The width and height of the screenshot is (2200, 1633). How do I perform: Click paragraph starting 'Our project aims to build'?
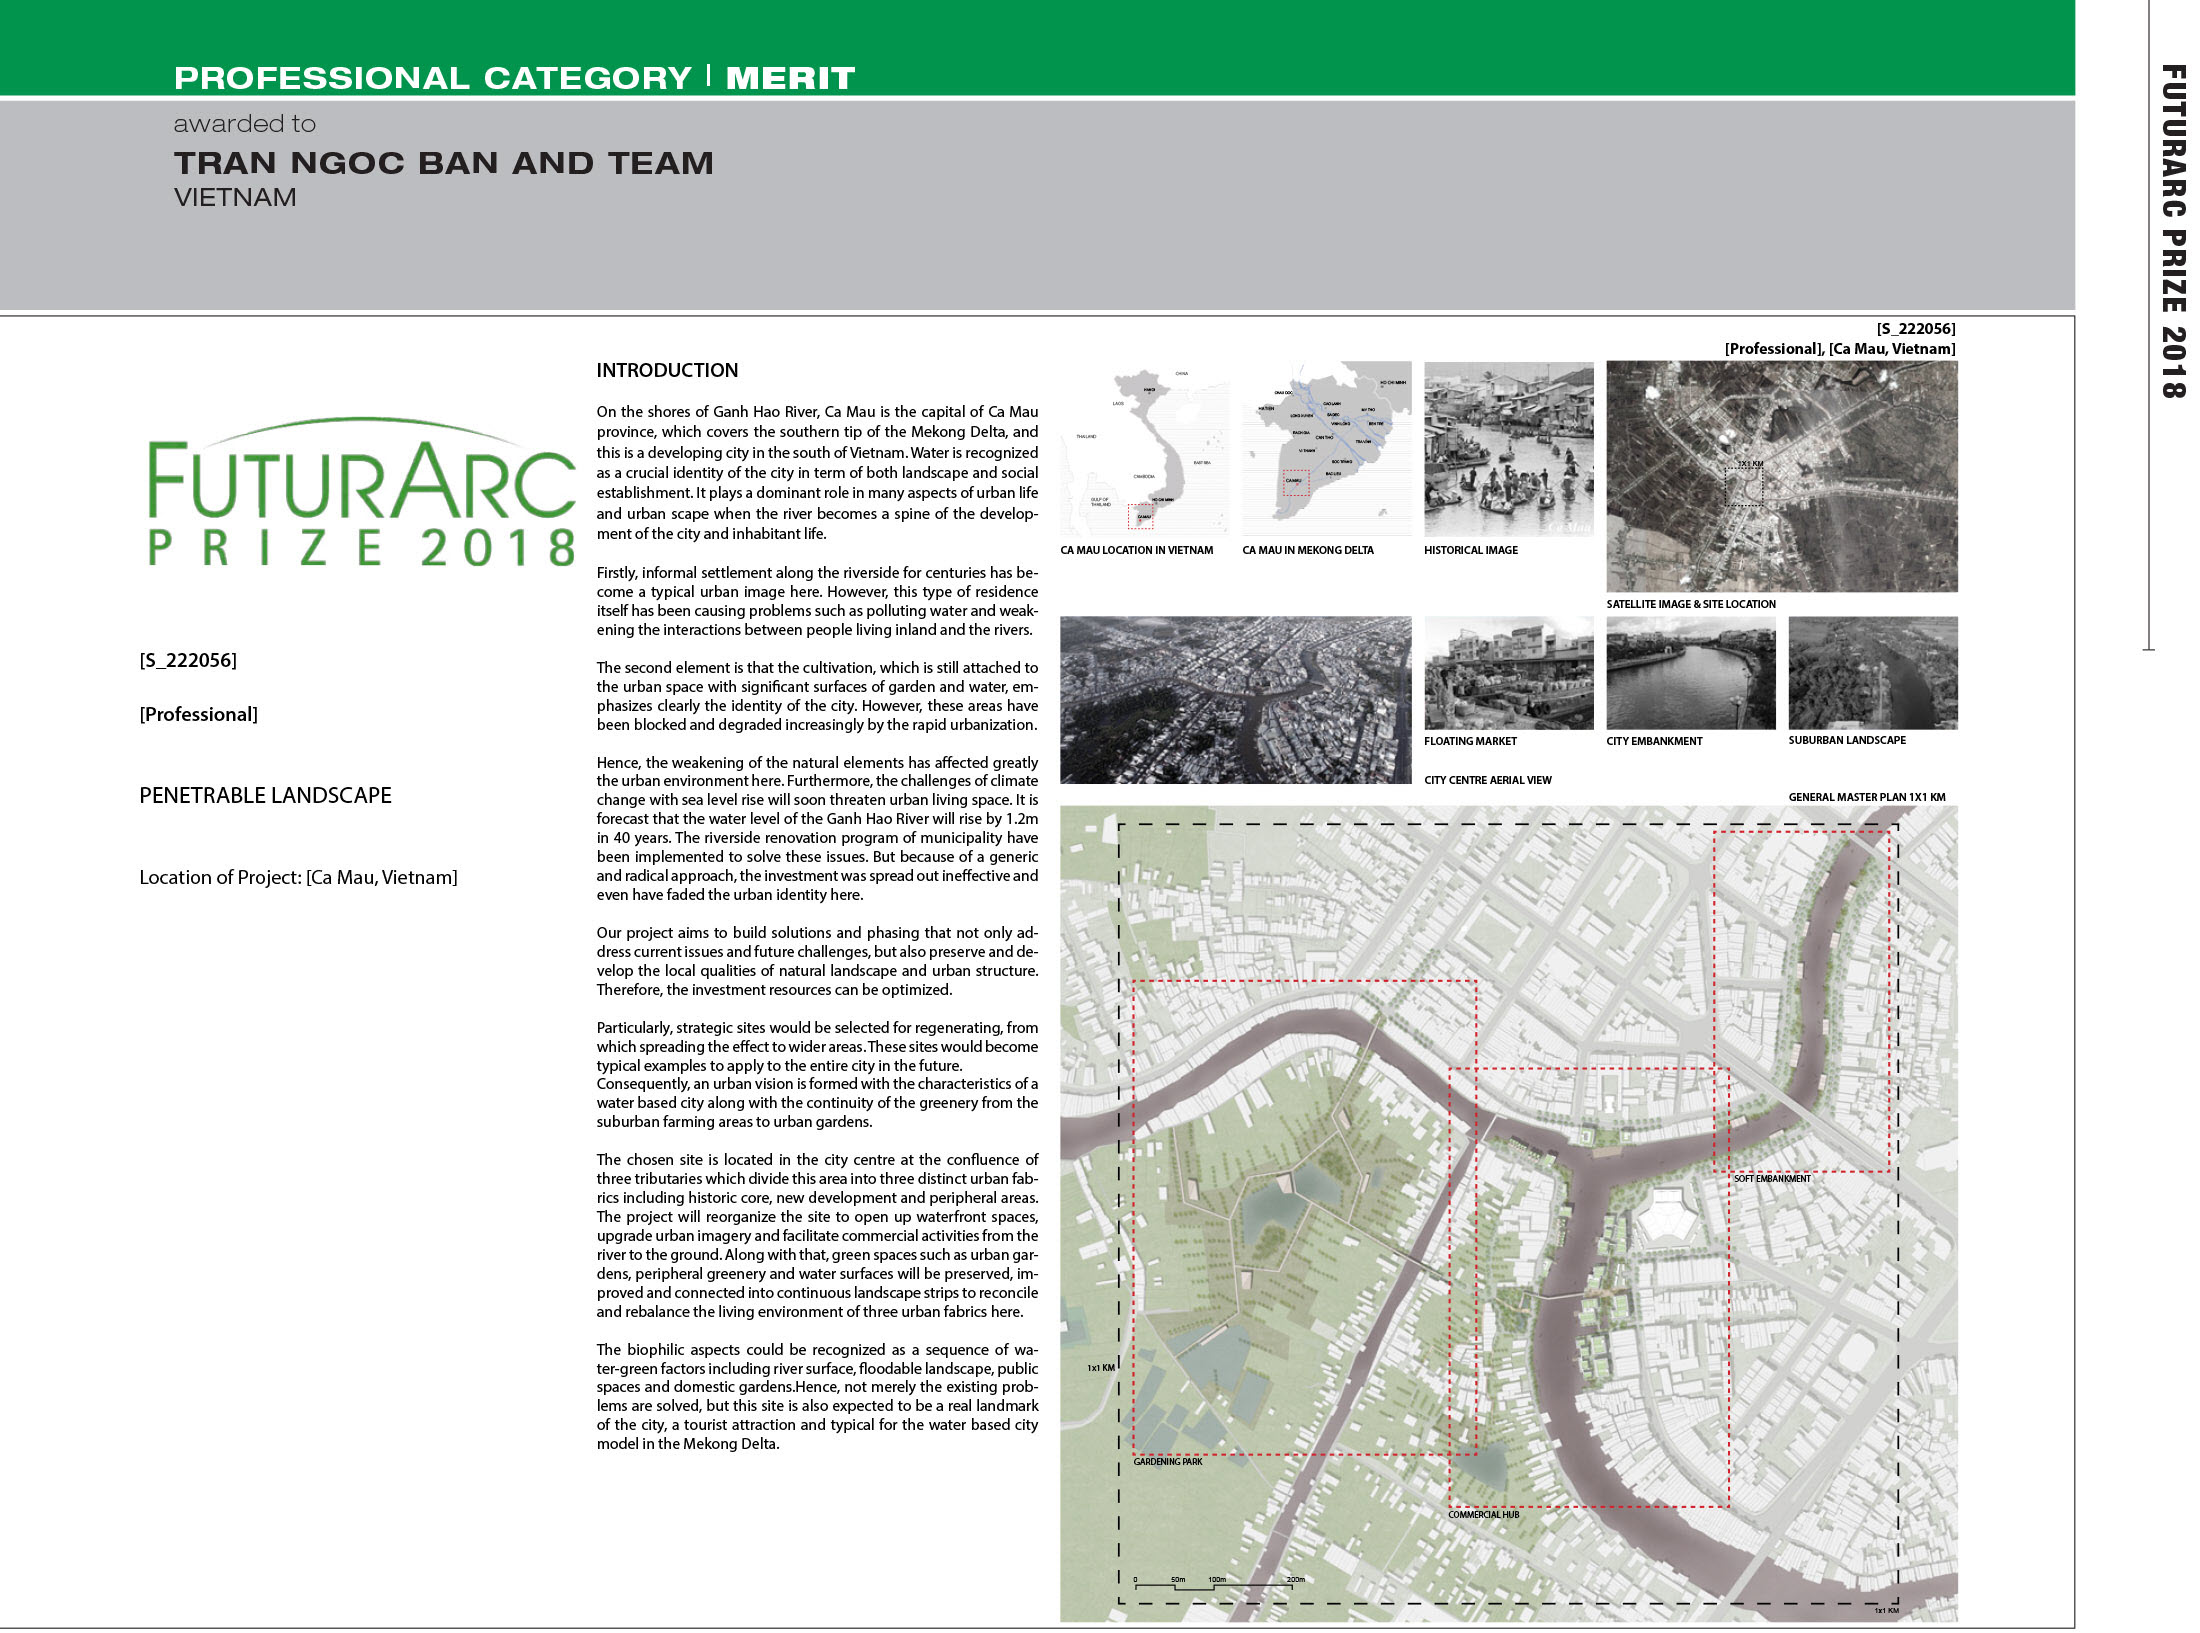(x=817, y=961)
